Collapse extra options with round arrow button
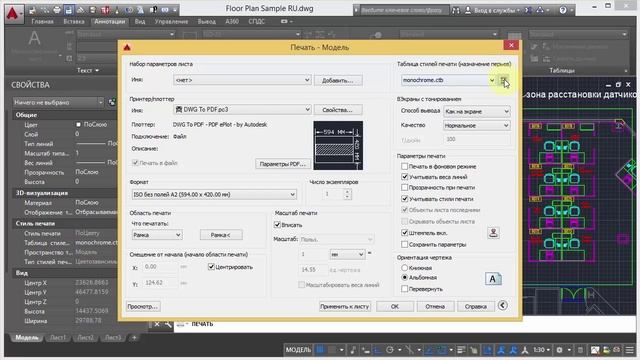The height and width of the screenshot is (360, 640). point(503,305)
